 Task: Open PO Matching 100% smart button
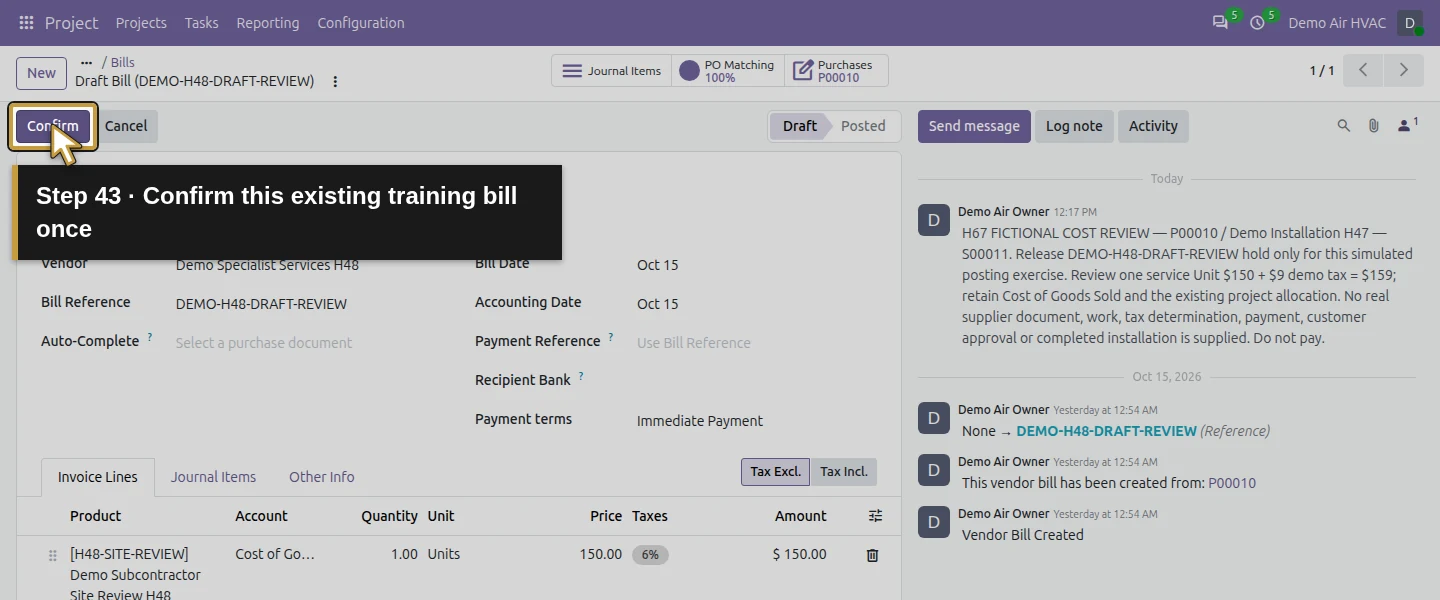coord(728,71)
